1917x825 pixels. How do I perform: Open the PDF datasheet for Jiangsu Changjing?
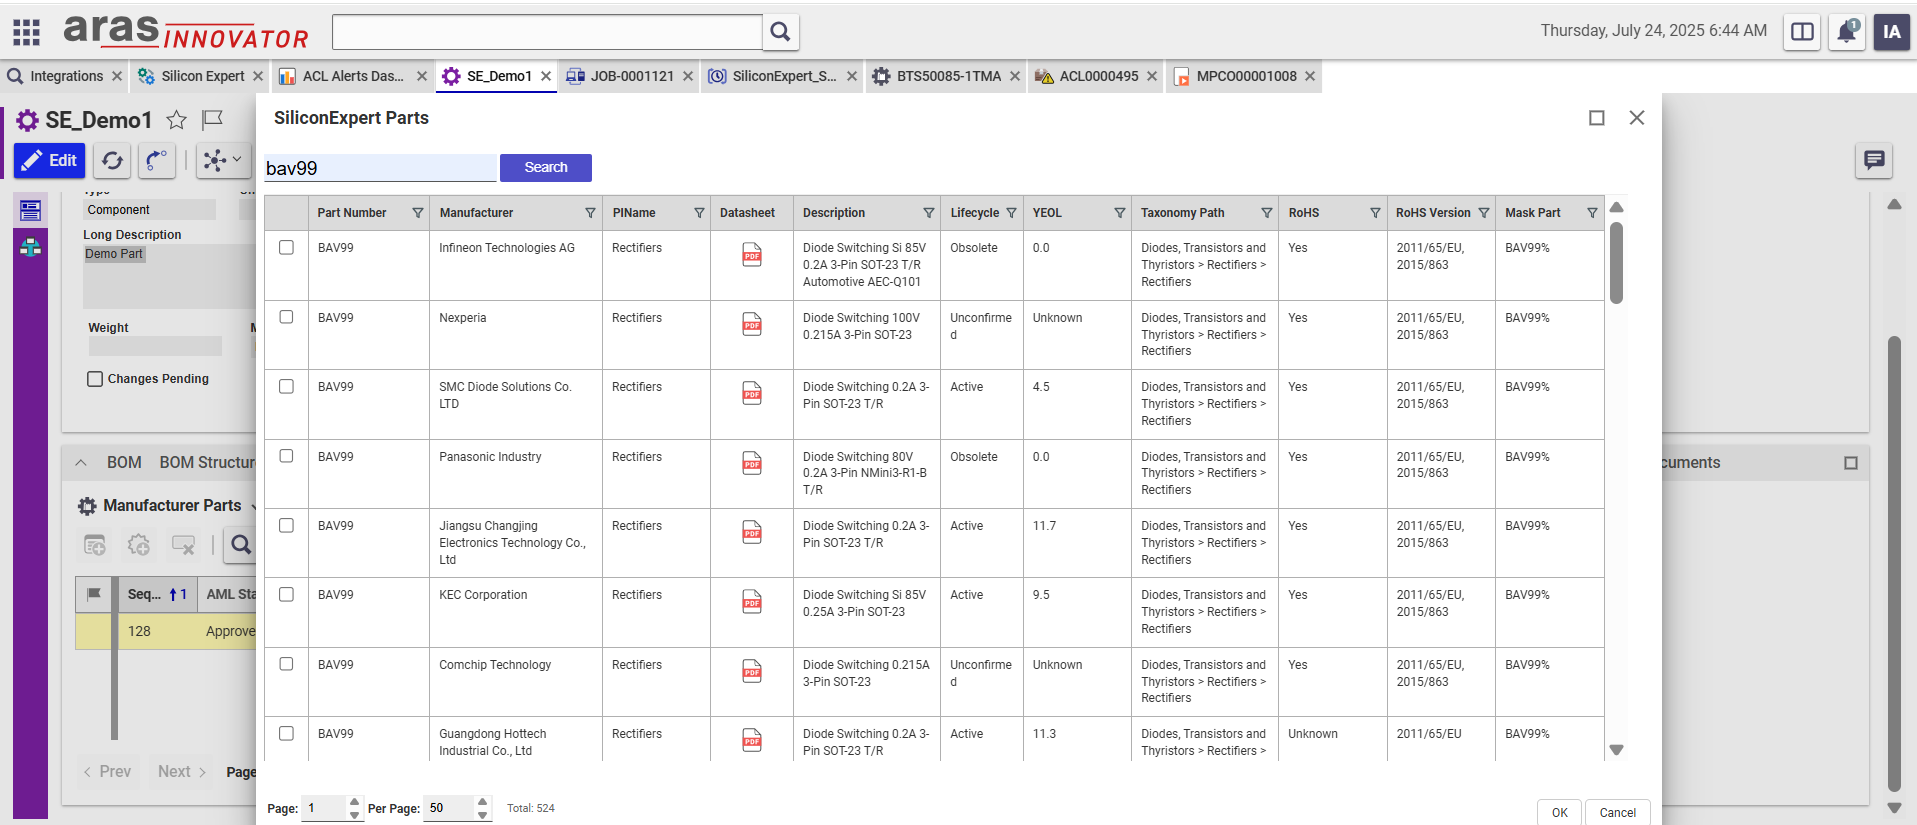click(752, 533)
